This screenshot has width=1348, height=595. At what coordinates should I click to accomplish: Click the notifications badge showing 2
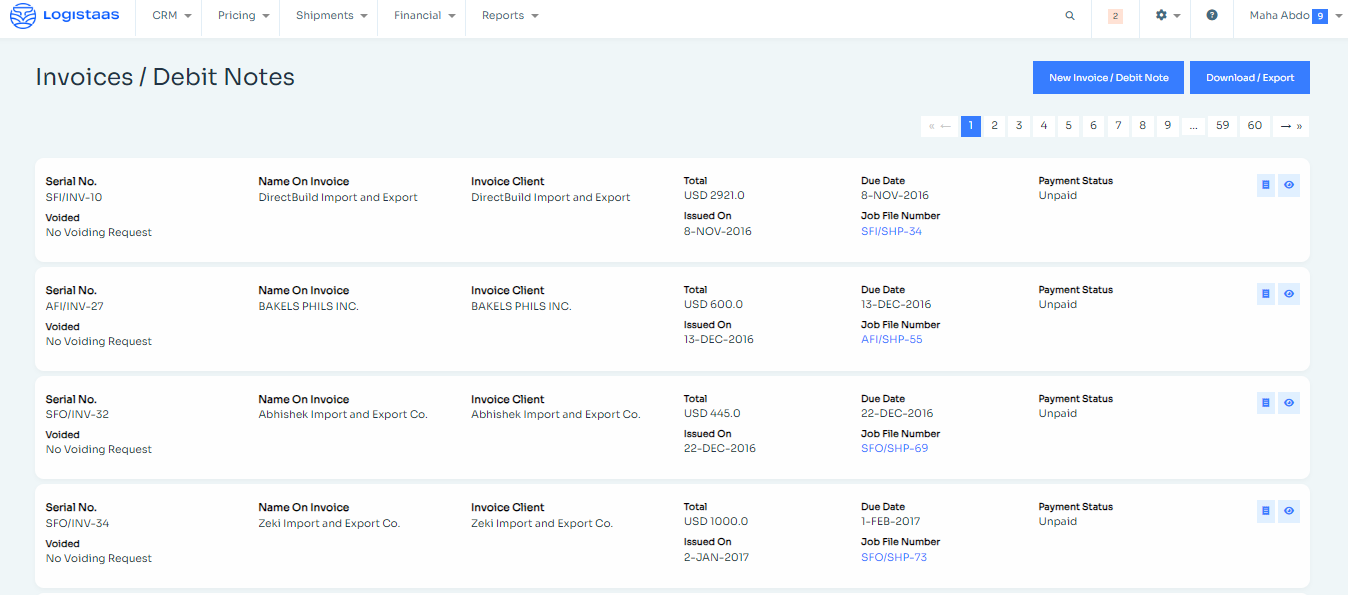(1114, 16)
